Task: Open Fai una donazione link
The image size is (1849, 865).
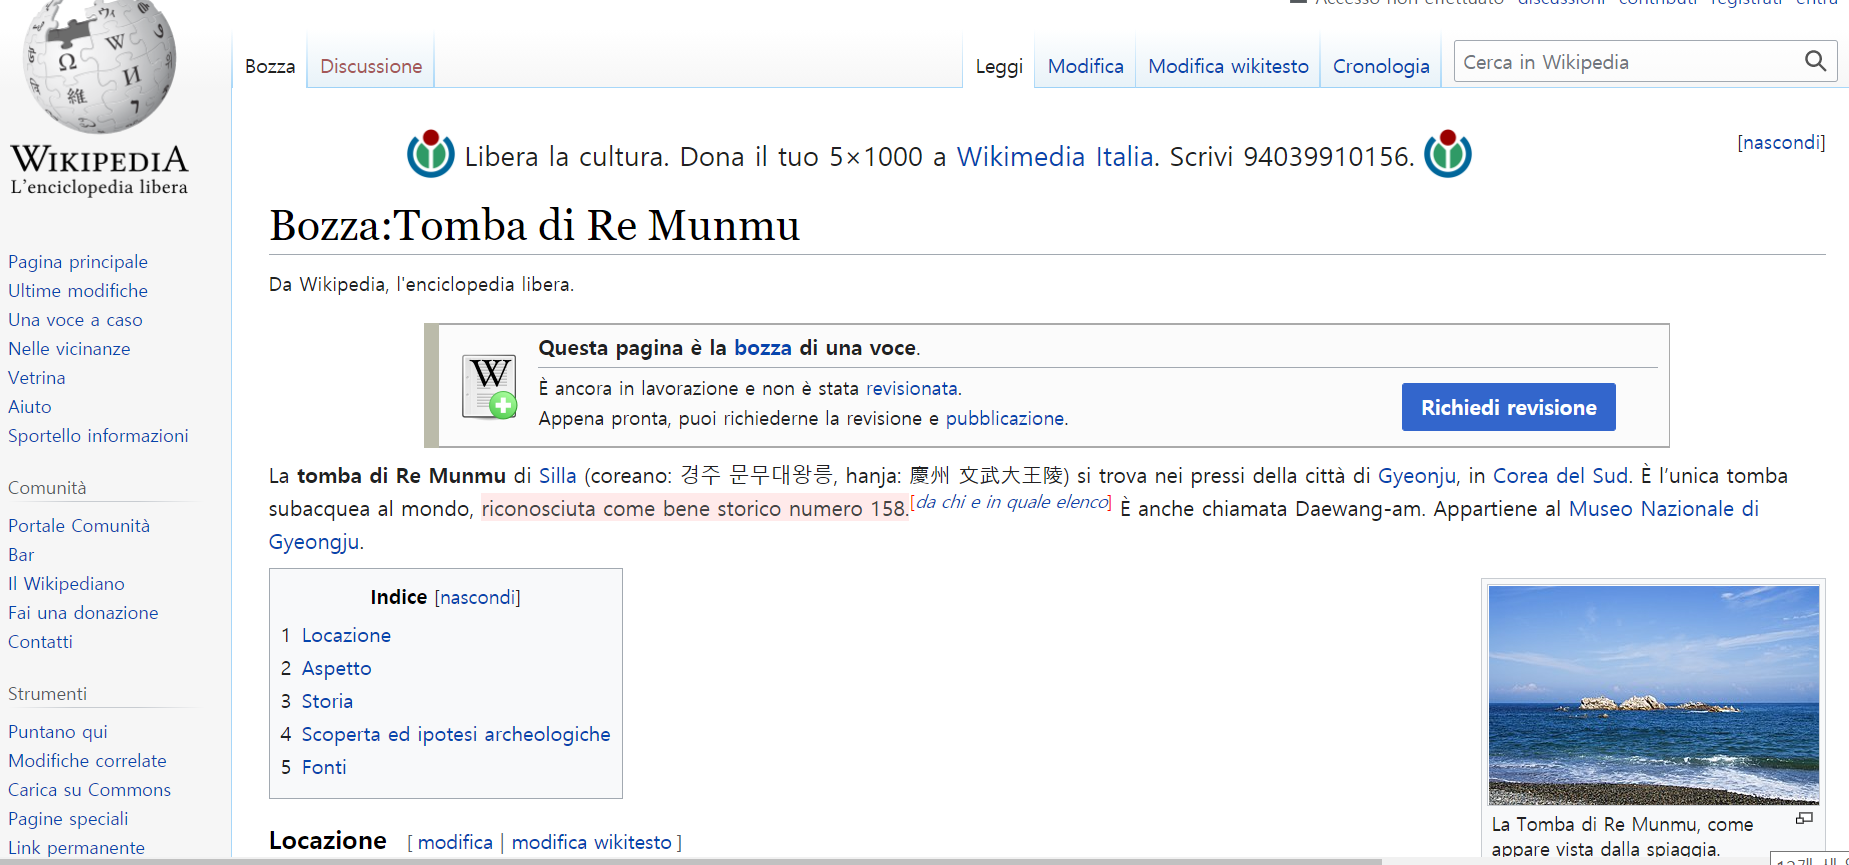Action: coord(83,613)
